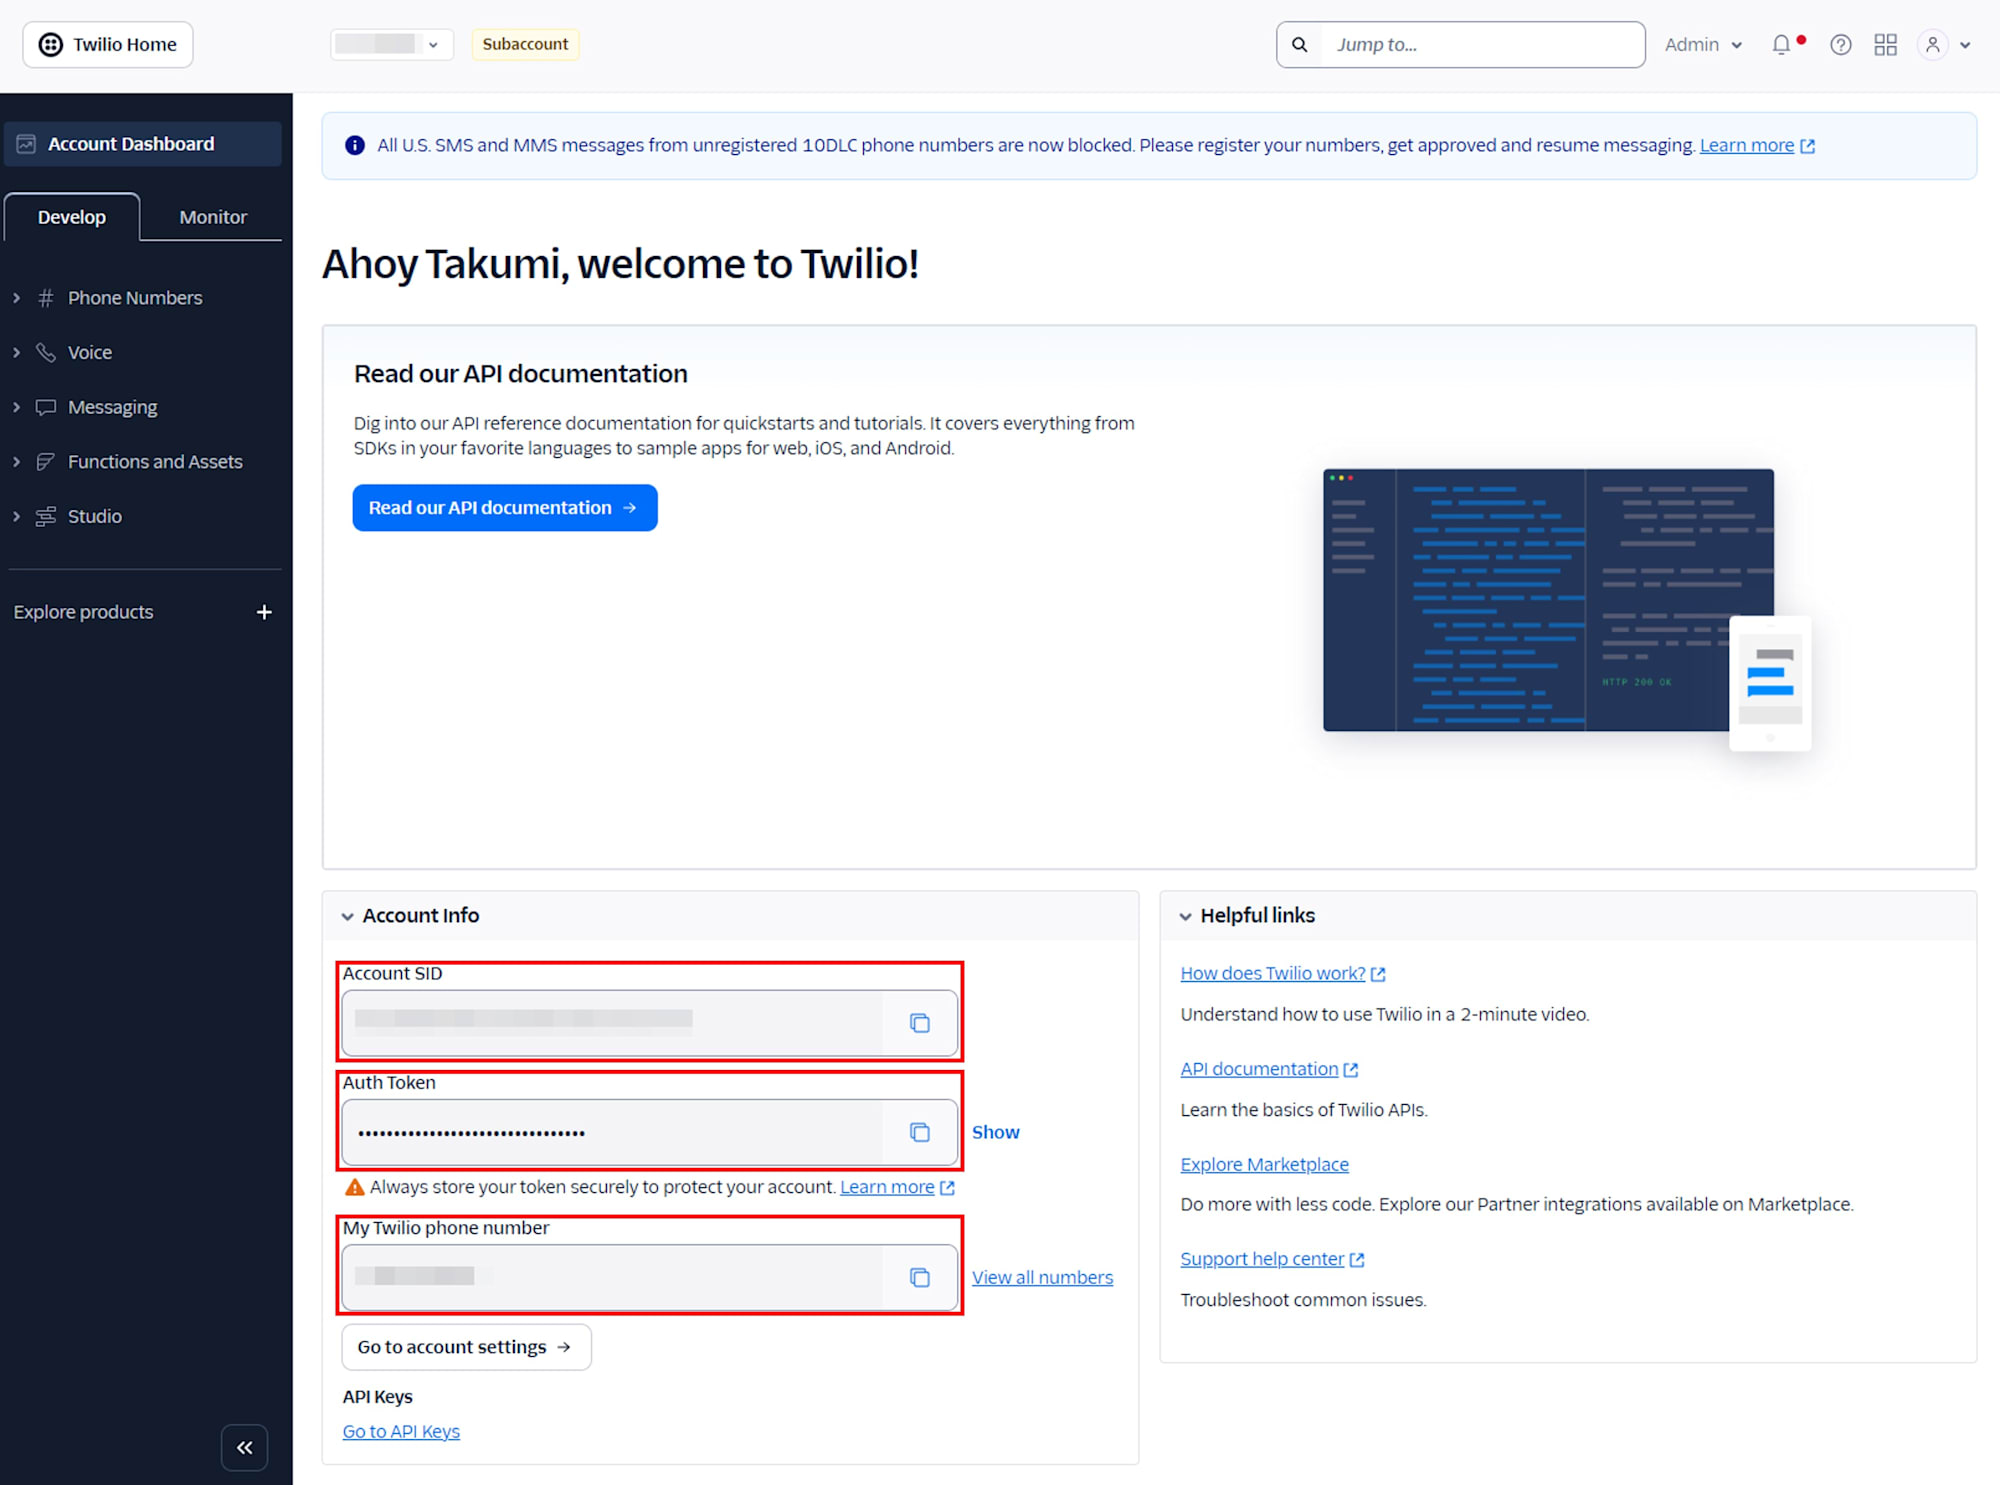The height and width of the screenshot is (1485, 2000).
Task: Expand the chevron beside the user avatar
Action: coord(1965,45)
